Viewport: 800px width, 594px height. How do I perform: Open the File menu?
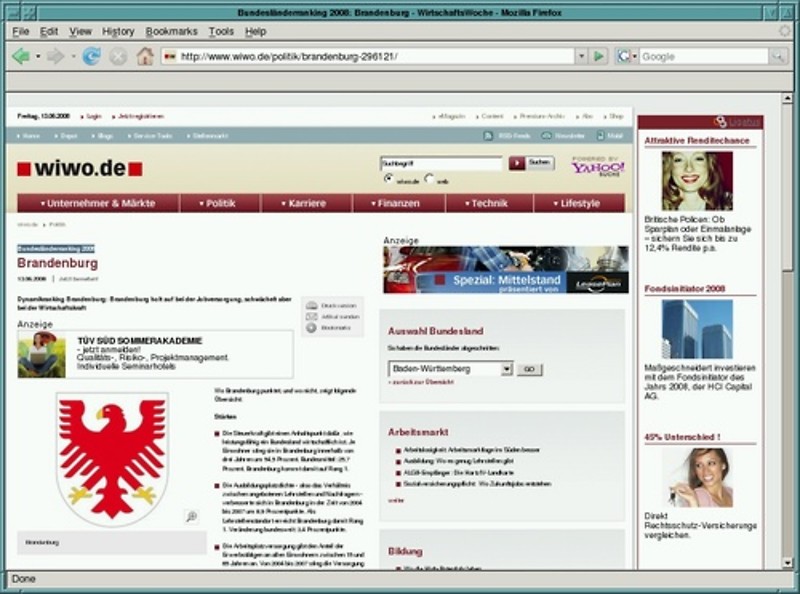click(20, 32)
